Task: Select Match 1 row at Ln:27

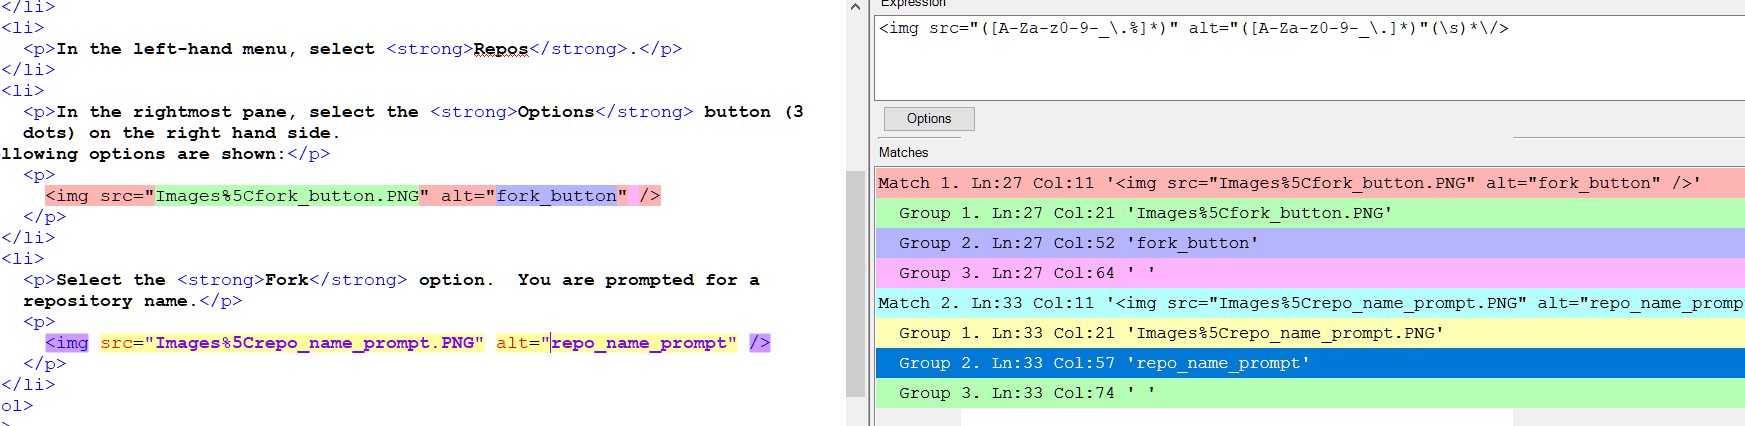Action: (x=1310, y=183)
